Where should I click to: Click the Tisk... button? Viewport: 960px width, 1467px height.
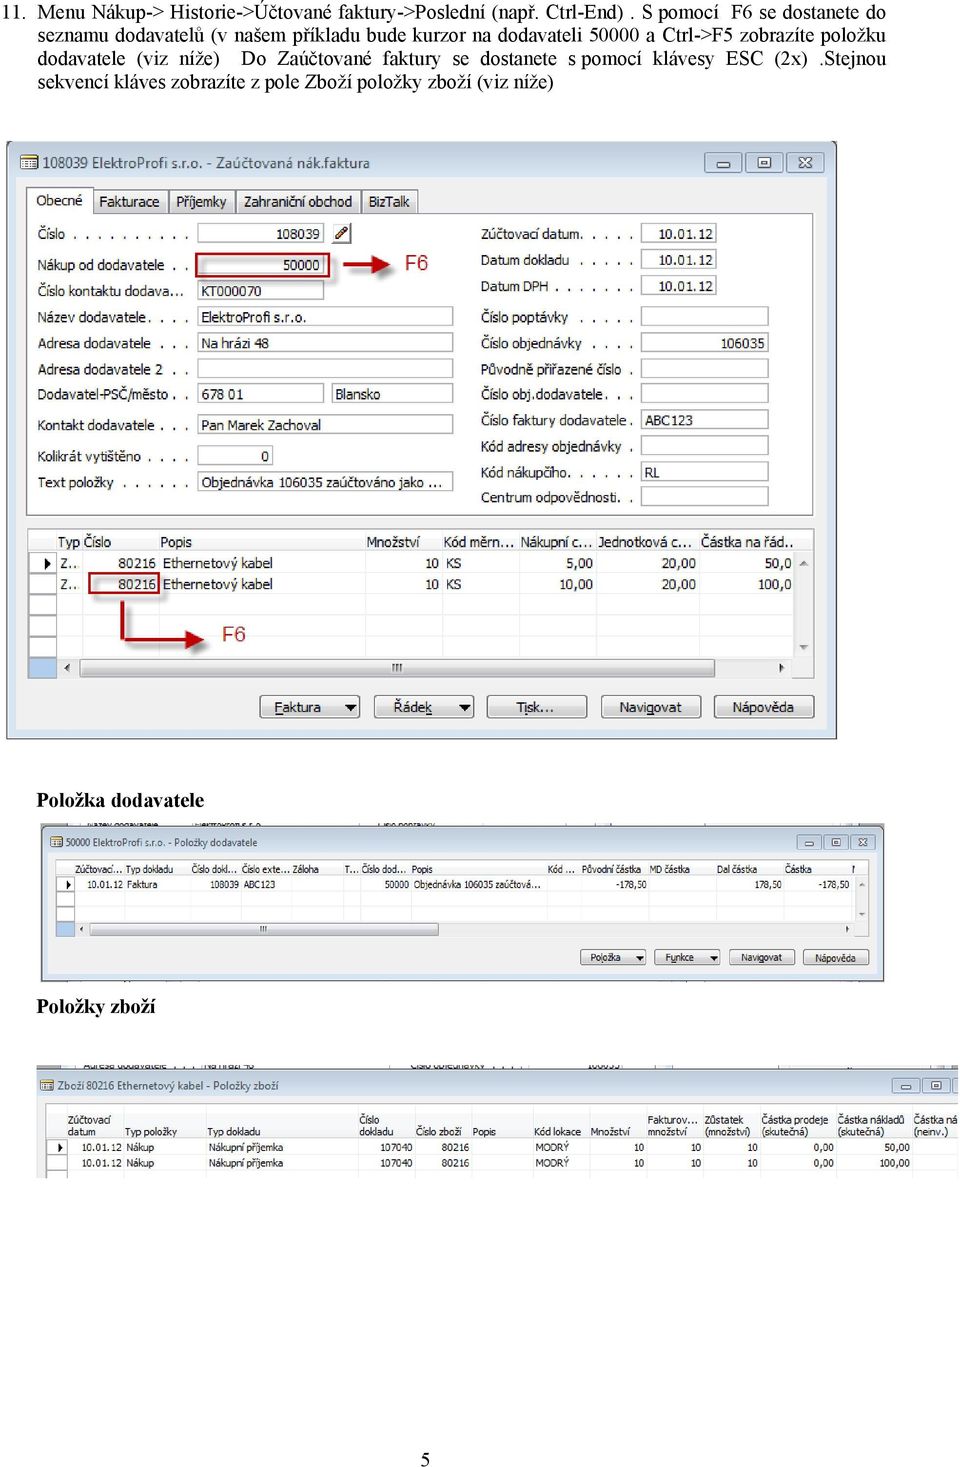[x=536, y=707]
